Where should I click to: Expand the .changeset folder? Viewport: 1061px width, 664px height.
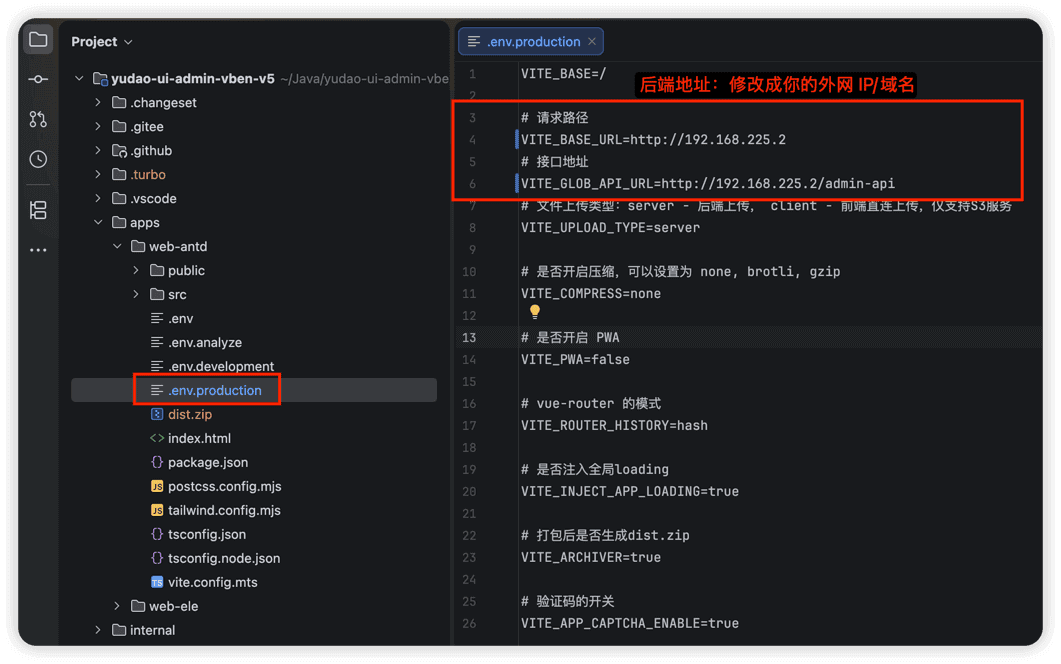(98, 103)
